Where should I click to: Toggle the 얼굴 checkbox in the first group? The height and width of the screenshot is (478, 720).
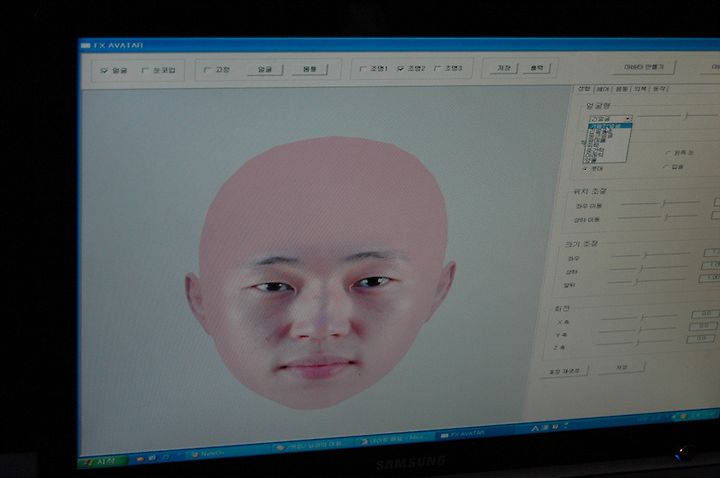tap(104, 71)
